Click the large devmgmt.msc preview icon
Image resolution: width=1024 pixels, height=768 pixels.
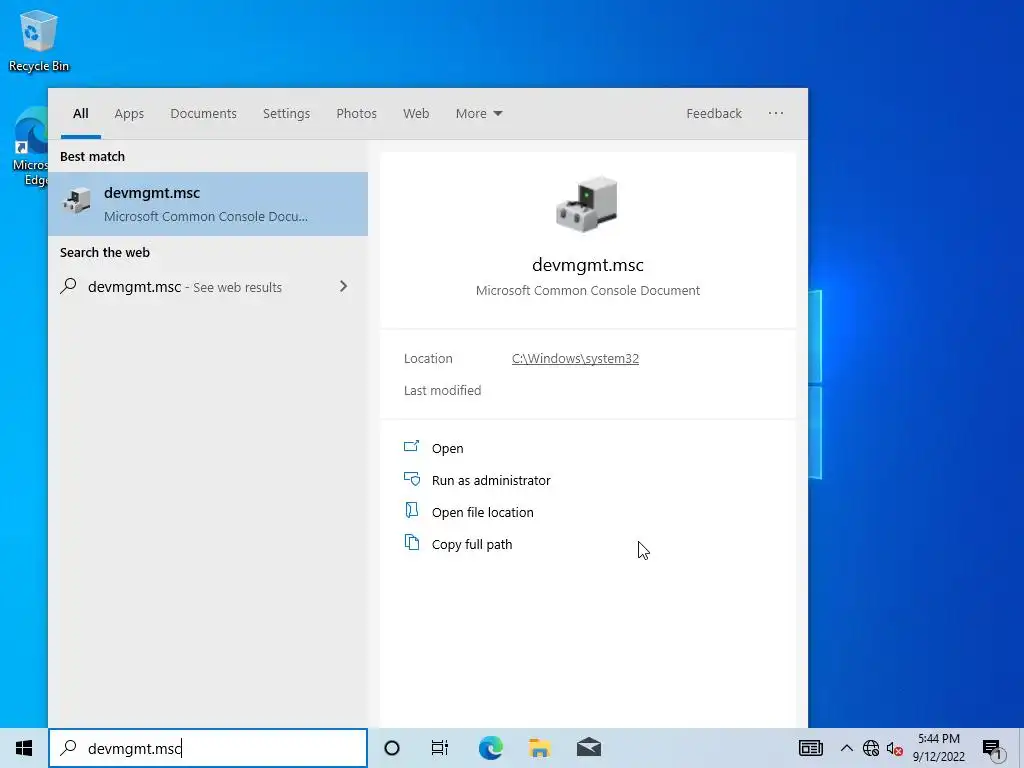pyautogui.click(x=587, y=204)
